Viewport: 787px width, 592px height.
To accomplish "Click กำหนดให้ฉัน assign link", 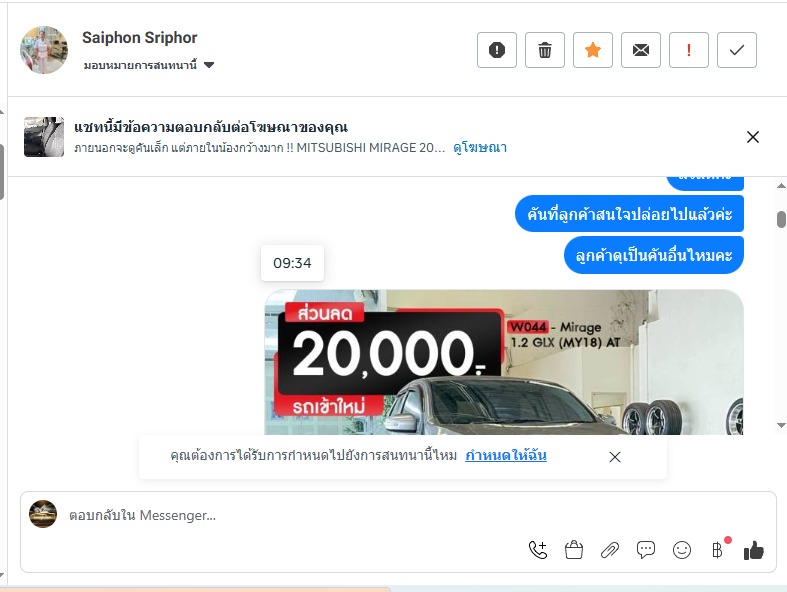I will [506, 455].
